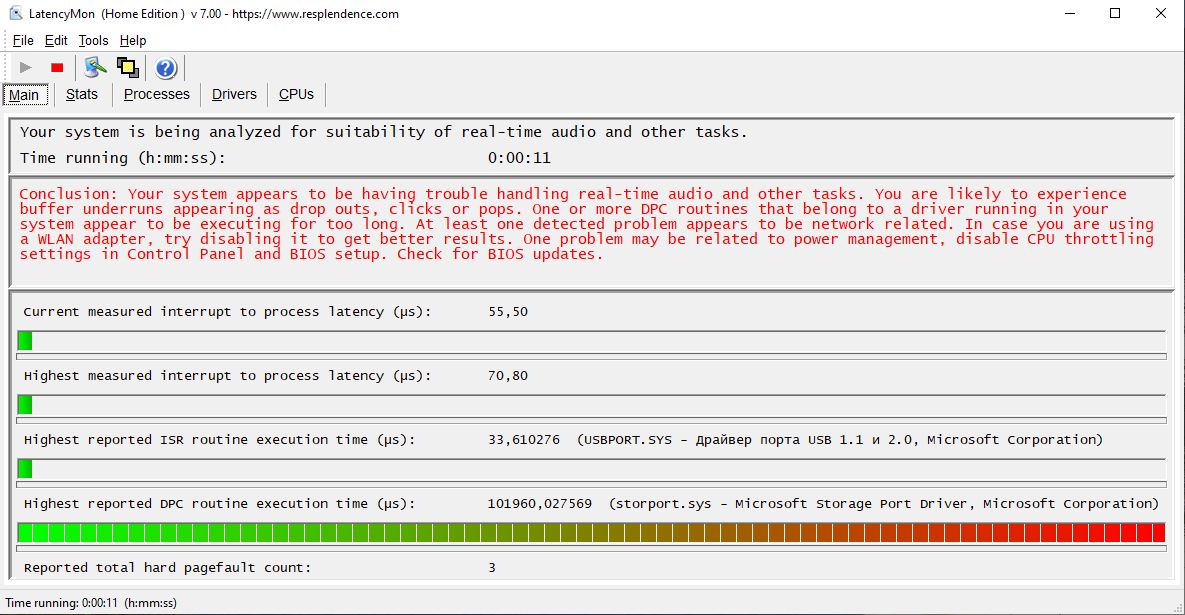This screenshot has width=1185, height=615.
Task: Click the overlapping windows toolbar icon
Action: 128,68
